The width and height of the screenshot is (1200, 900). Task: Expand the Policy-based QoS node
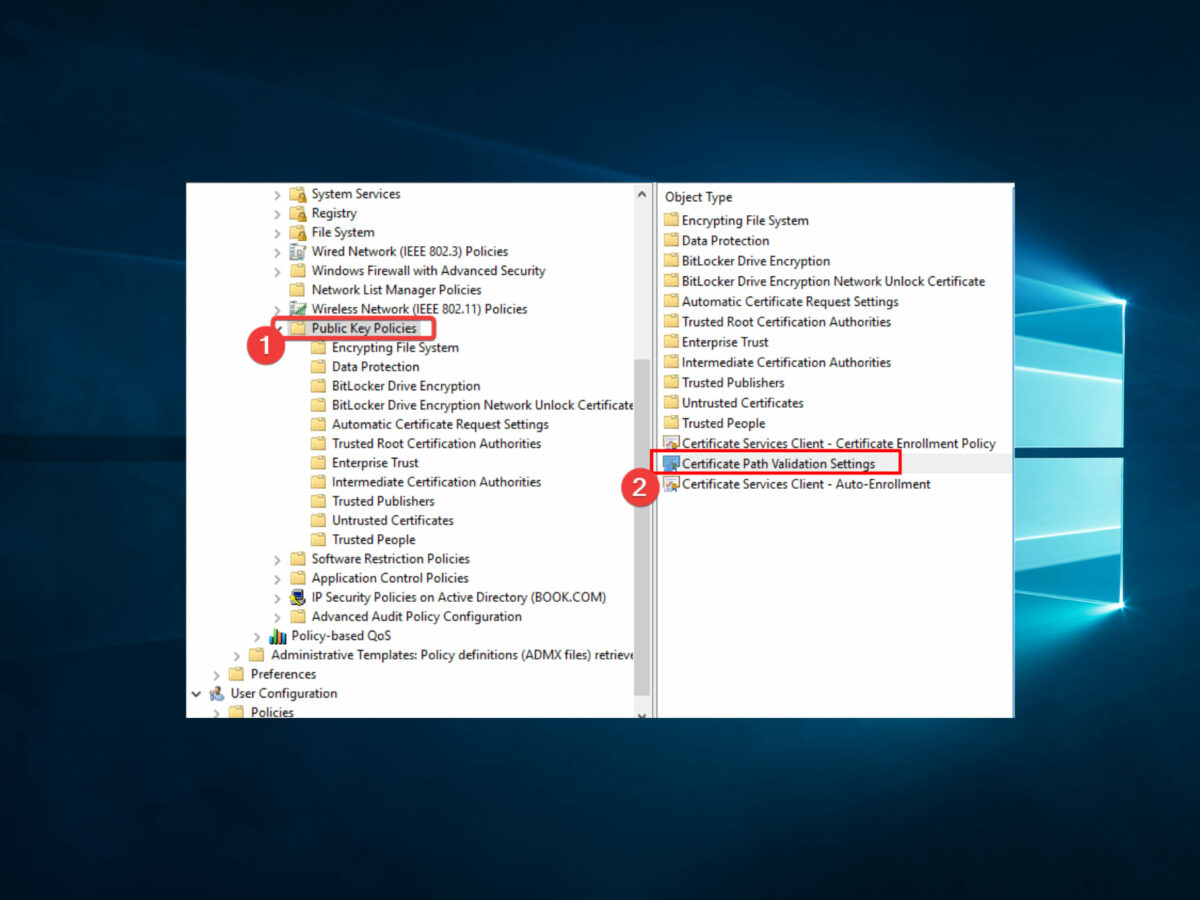click(x=257, y=636)
